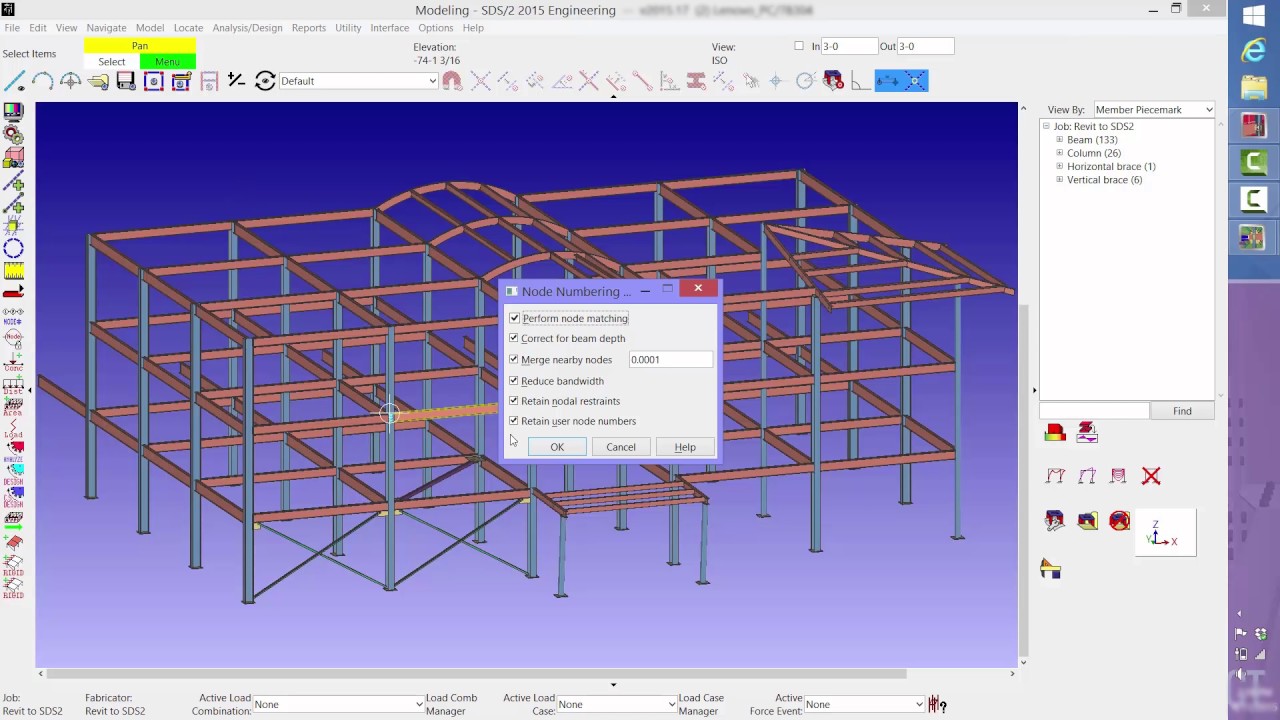Click the circular refresh arrows icon
This screenshot has width=1280, height=720.
point(265,81)
